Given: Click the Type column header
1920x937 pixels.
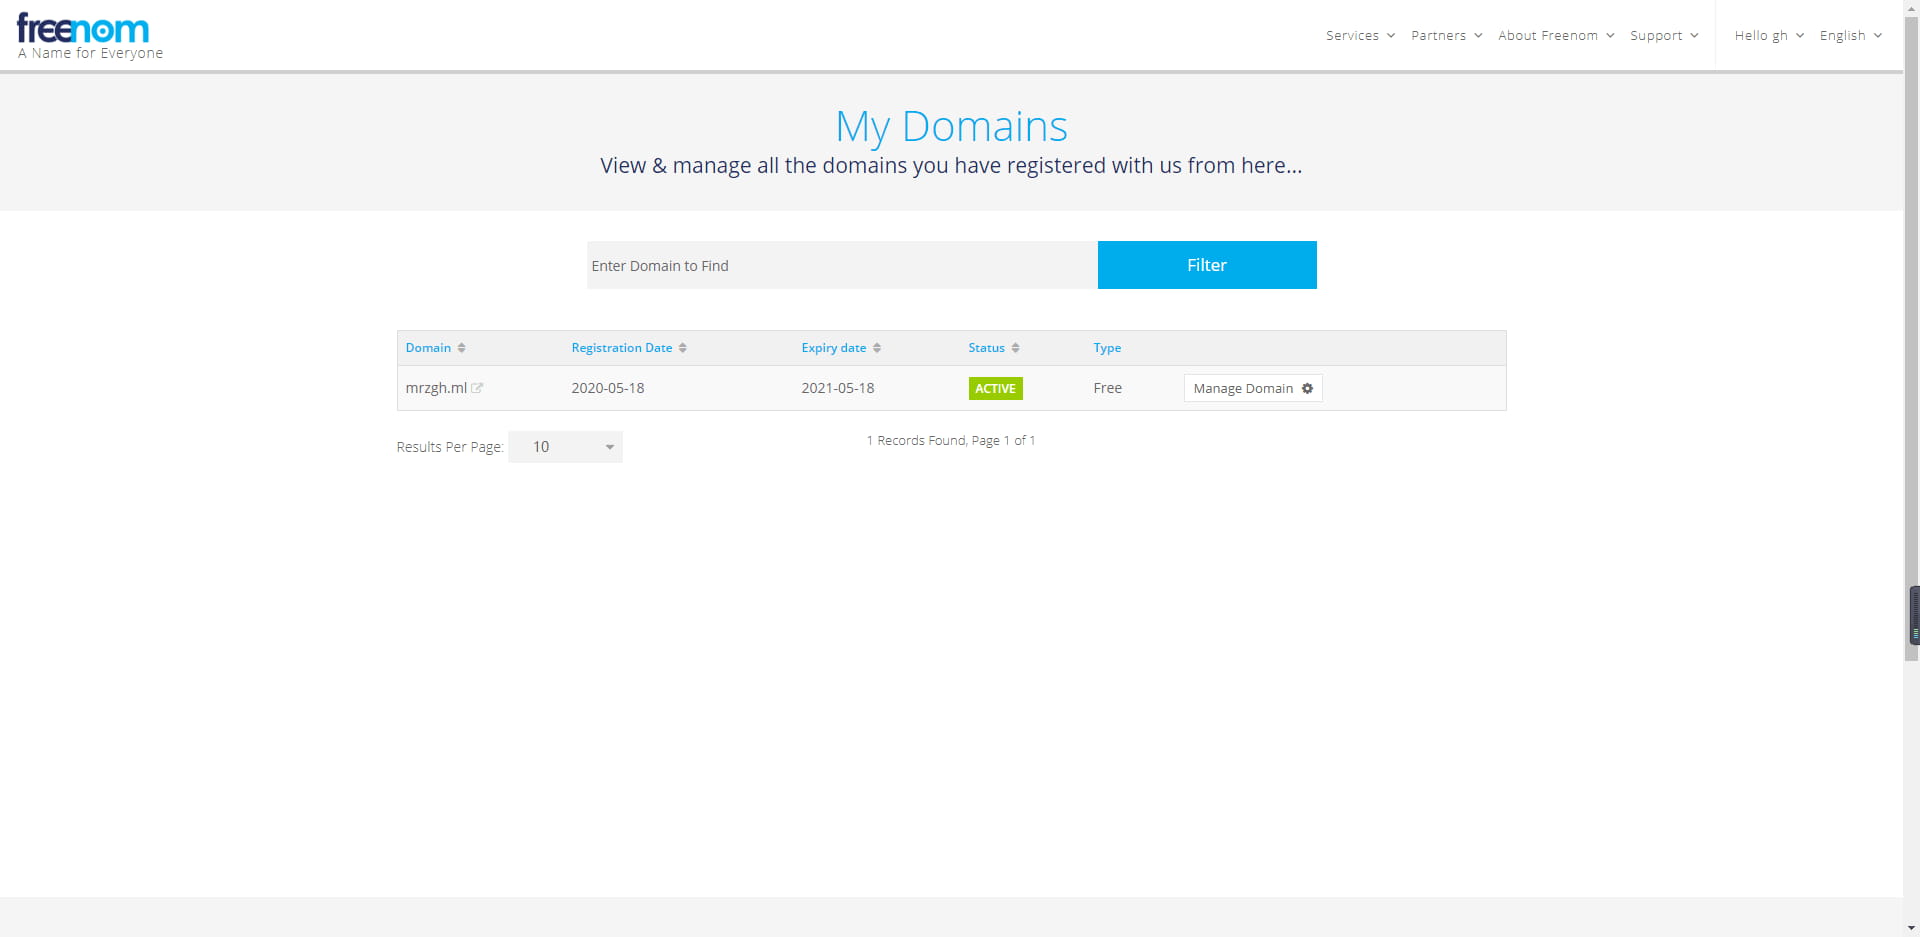Looking at the screenshot, I should (1106, 348).
